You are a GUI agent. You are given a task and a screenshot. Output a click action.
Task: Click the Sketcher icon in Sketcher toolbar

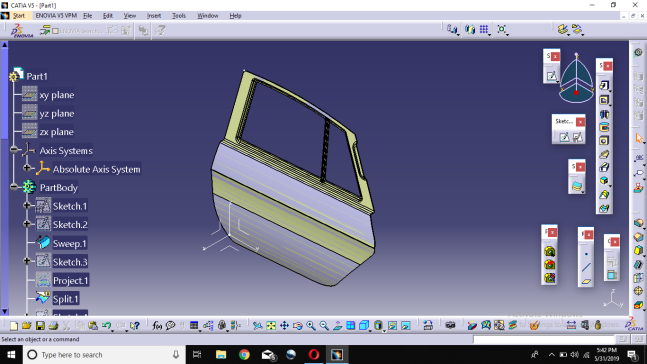(x=564, y=137)
